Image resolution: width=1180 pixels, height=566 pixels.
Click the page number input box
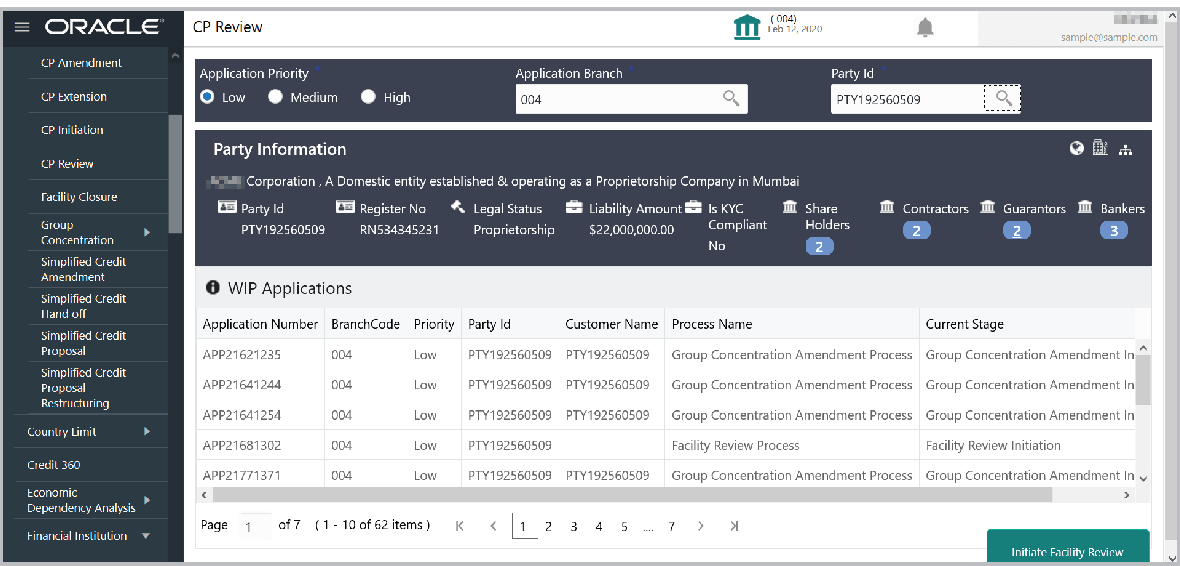[254, 527]
